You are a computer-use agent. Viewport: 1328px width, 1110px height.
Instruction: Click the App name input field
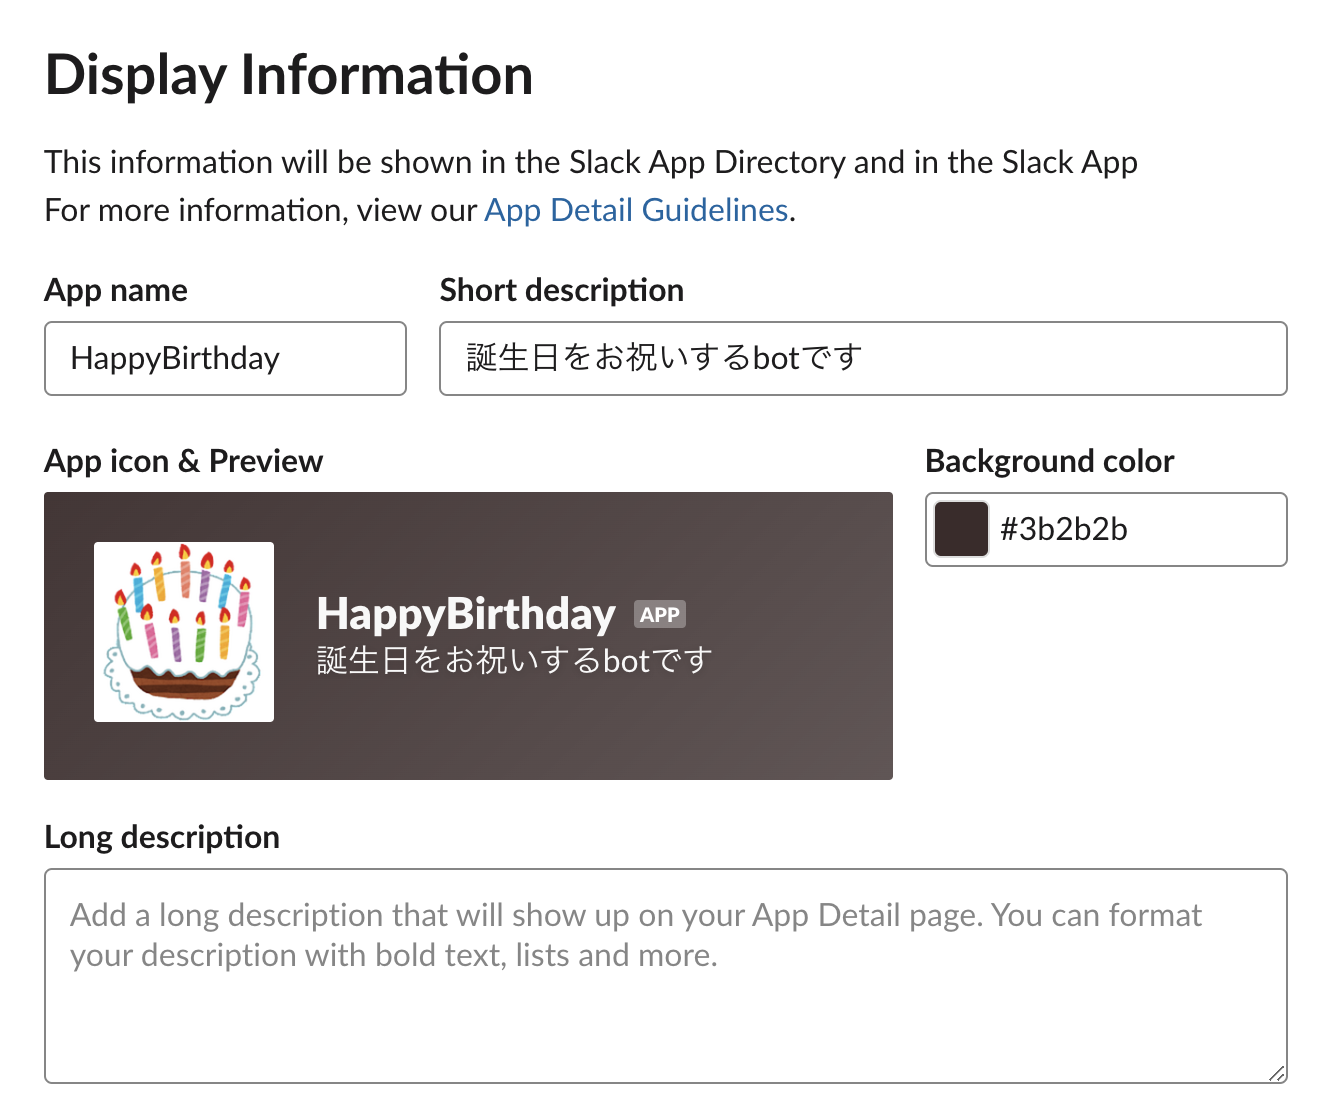[225, 359]
